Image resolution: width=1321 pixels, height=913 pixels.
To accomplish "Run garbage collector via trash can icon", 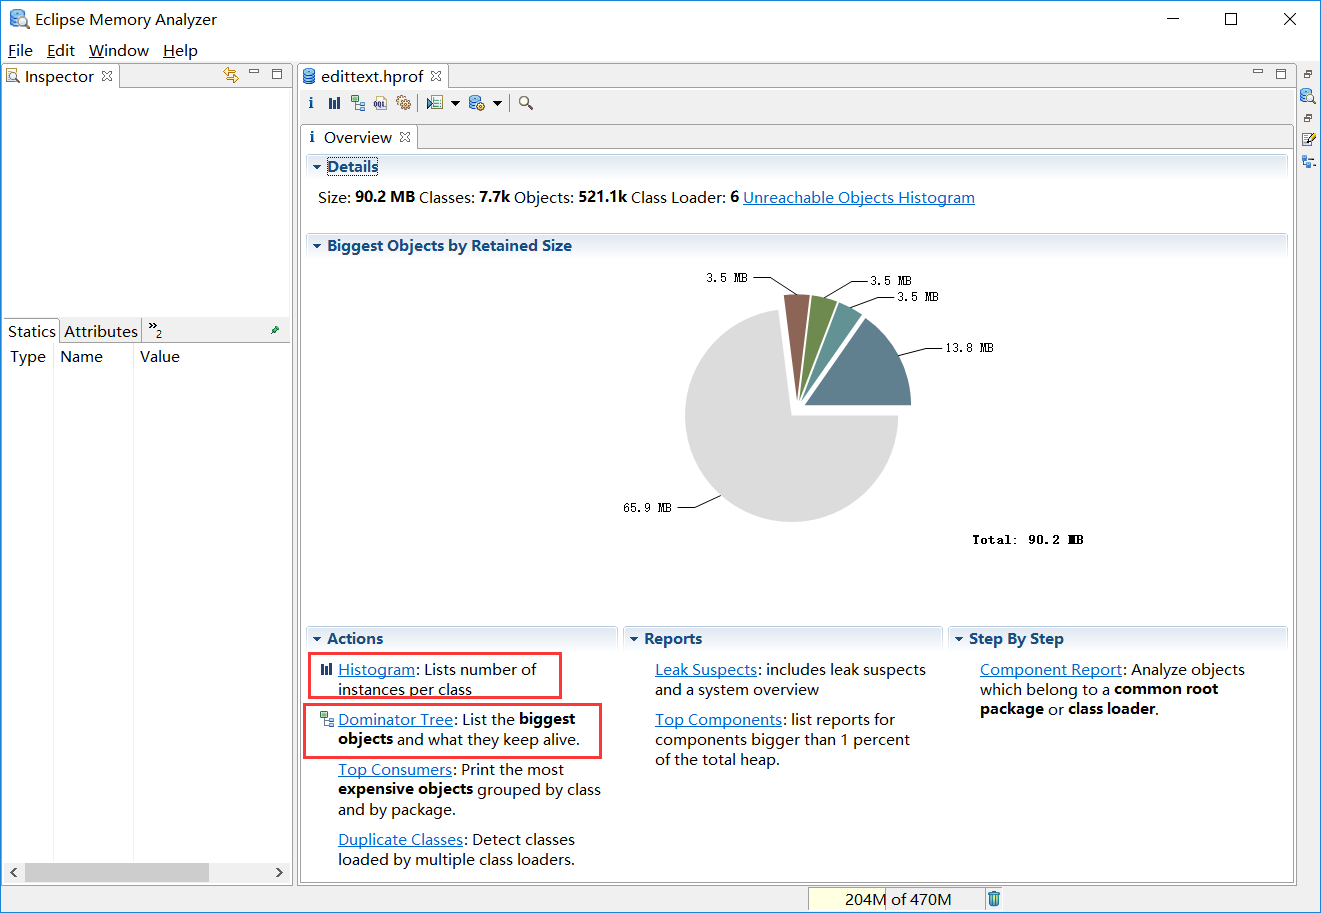I will pos(994,898).
